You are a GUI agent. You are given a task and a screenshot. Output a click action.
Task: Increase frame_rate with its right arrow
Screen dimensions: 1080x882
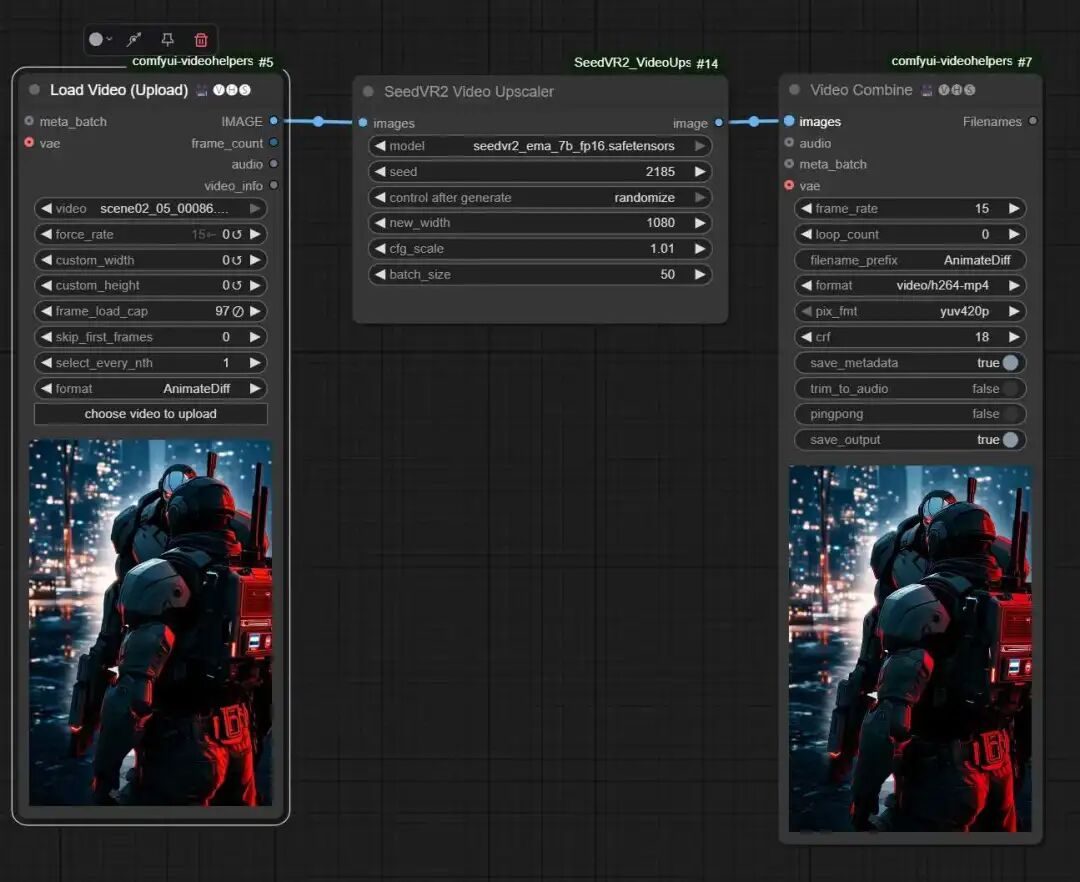[1014, 209]
